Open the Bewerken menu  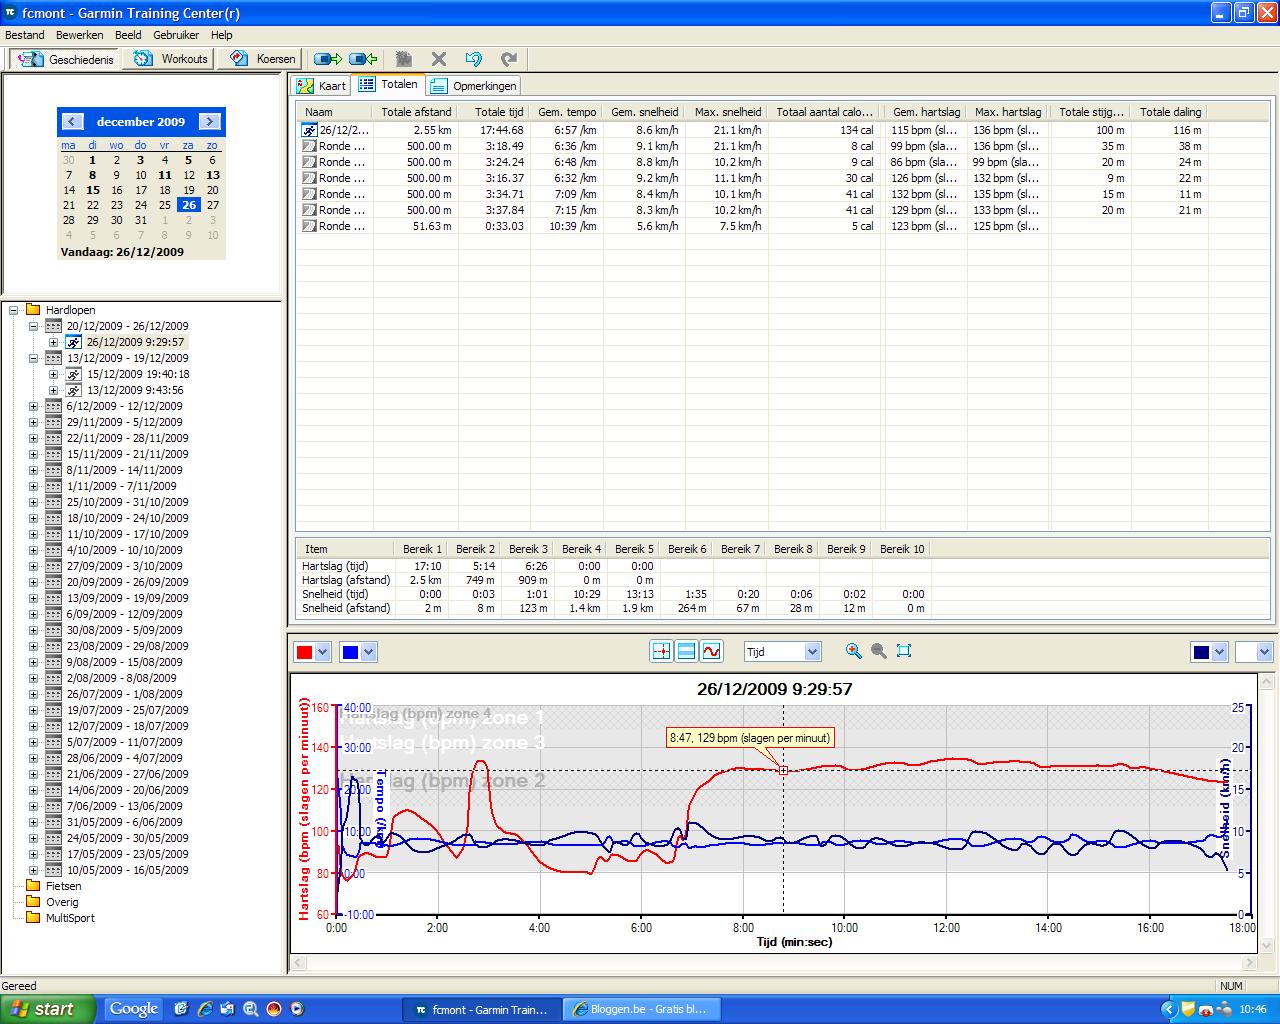click(x=80, y=35)
